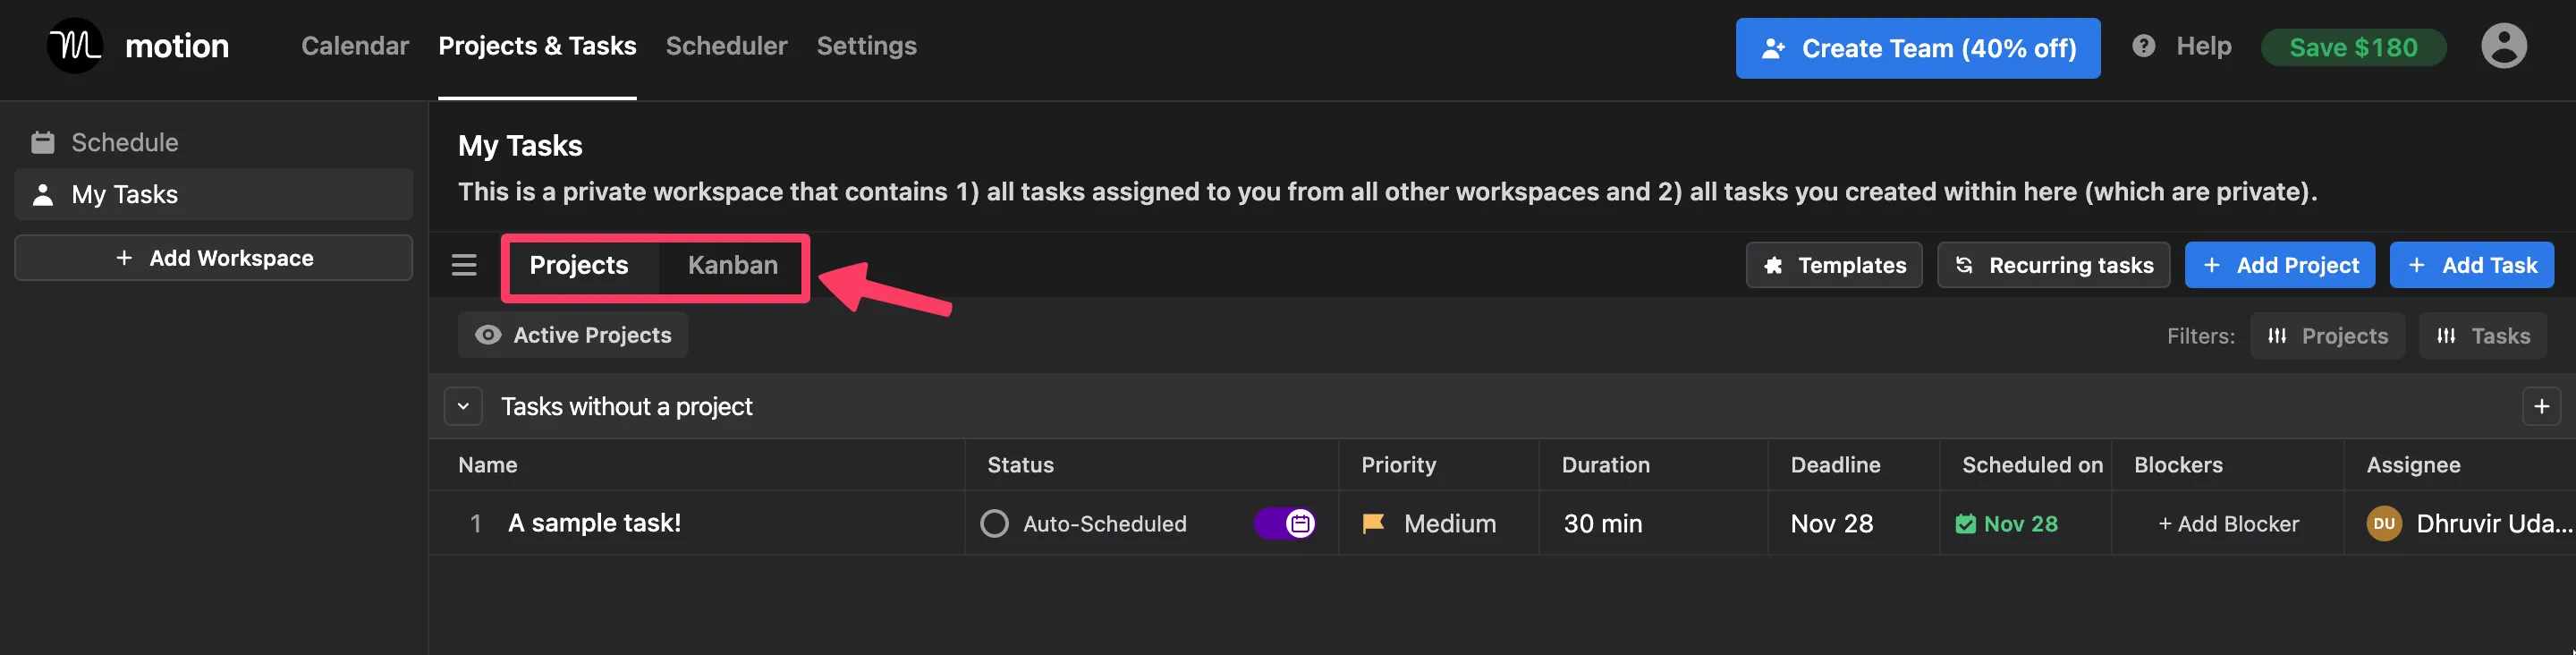The width and height of the screenshot is (2576, 655).
Task: Switch to the Calendar tab
Action: pos(355,46)
